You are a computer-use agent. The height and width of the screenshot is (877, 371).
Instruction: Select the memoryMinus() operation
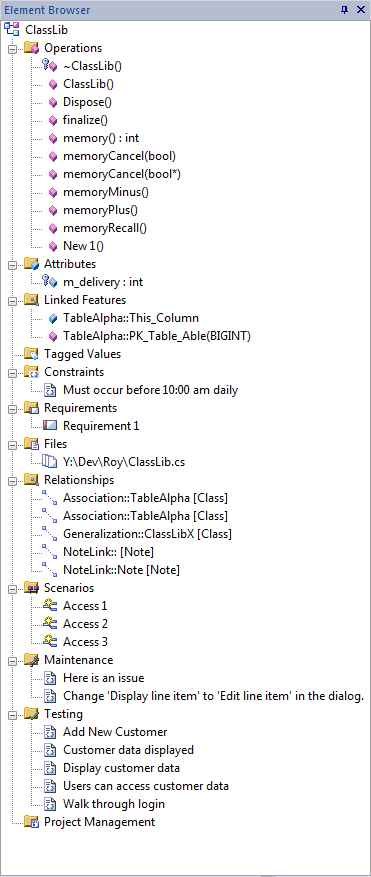point(106,192)
